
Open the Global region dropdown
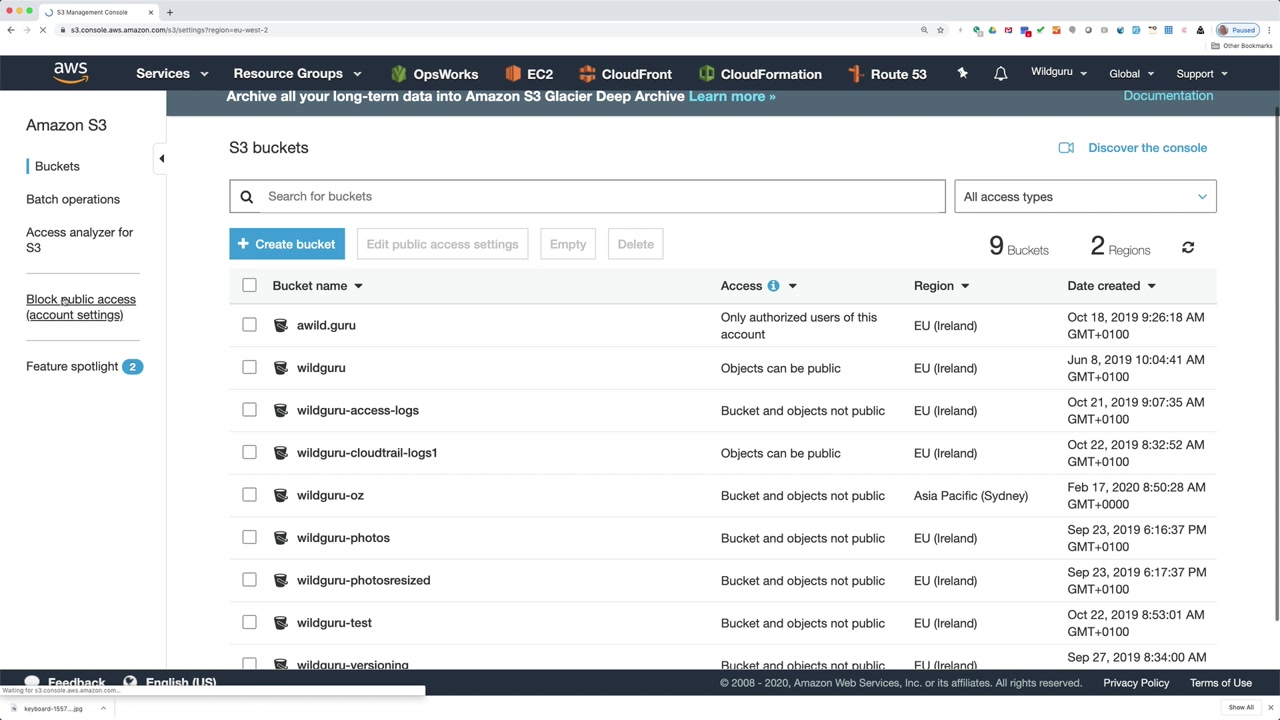point(1132,73)
